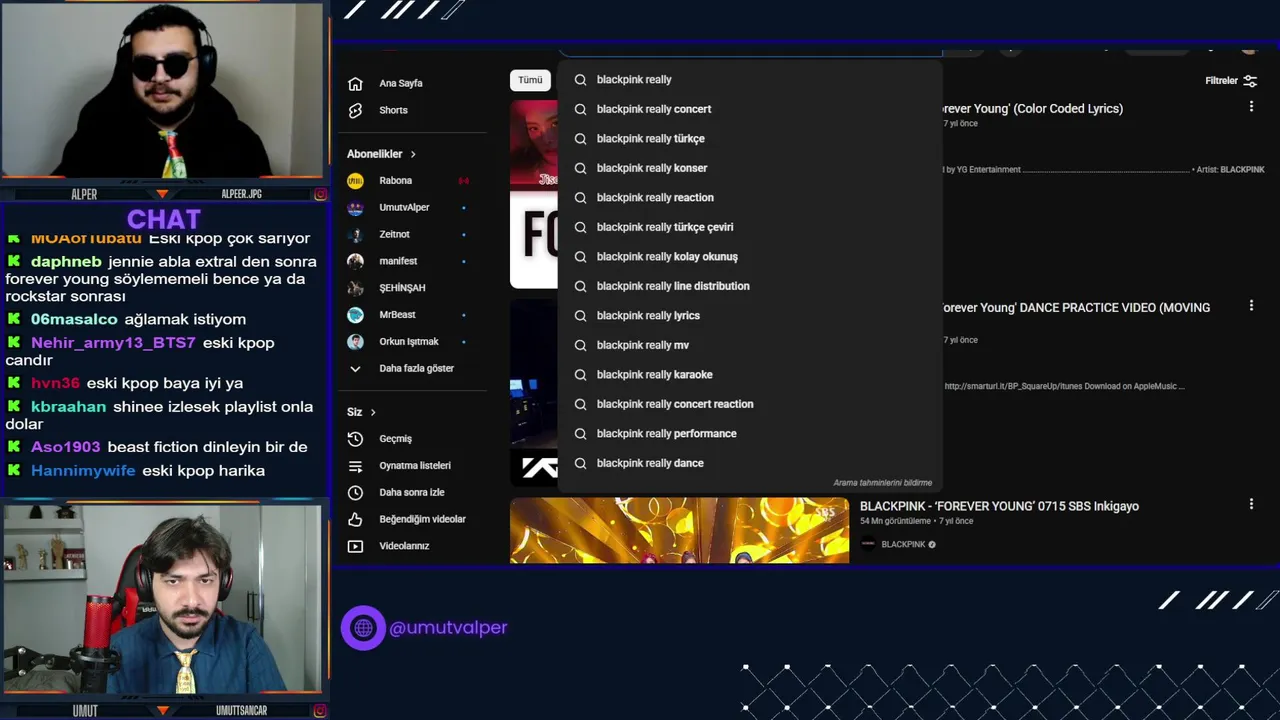Image resolution: width=1280 pixels, height=720 pixels.
Task: Click chat username hvn36
Action: (55, 383)
